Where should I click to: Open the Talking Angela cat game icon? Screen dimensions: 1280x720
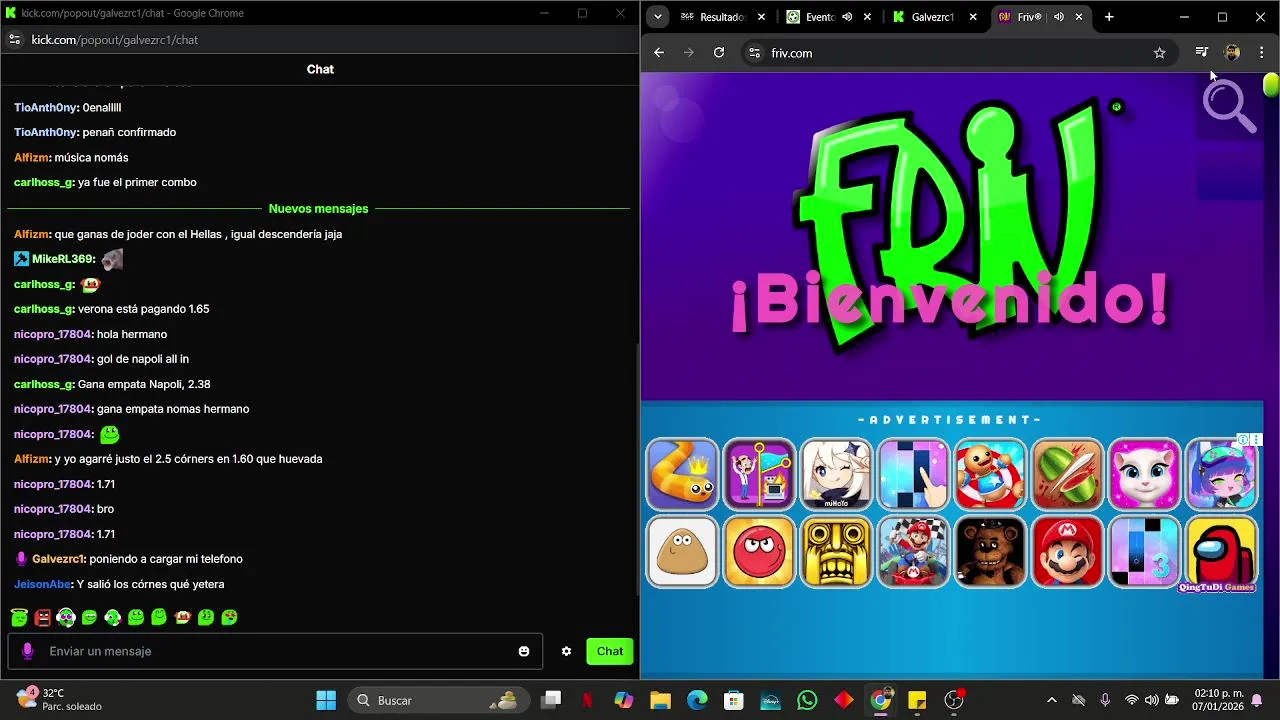tap(1144, 474)
